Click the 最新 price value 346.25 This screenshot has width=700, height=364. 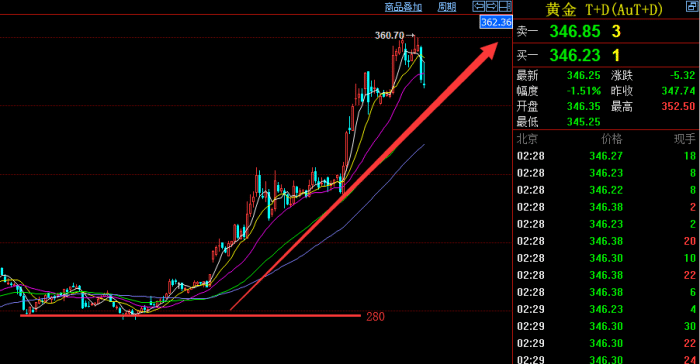pyautogui.click(x=583, y=75)
